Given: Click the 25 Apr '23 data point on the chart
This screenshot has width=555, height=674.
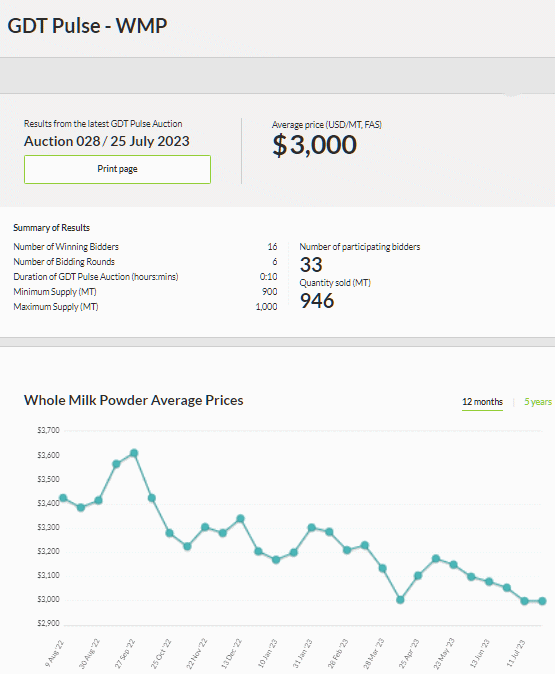Looking at the screenshot, I should point(418,576).
